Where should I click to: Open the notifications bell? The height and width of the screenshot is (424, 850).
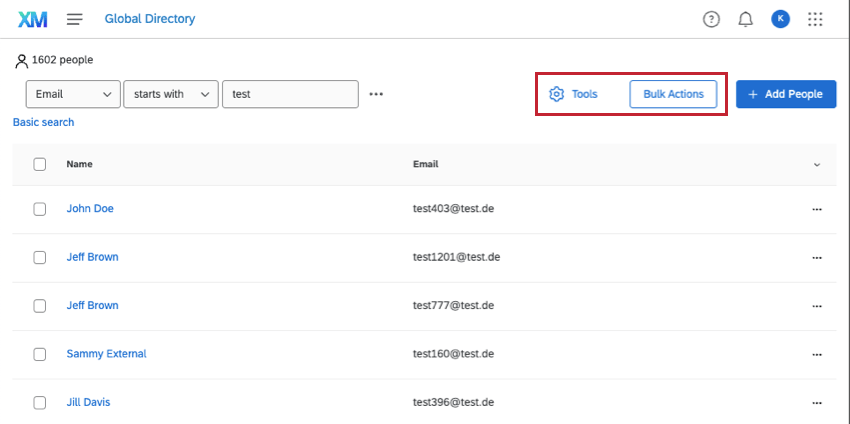pos(745,19)
